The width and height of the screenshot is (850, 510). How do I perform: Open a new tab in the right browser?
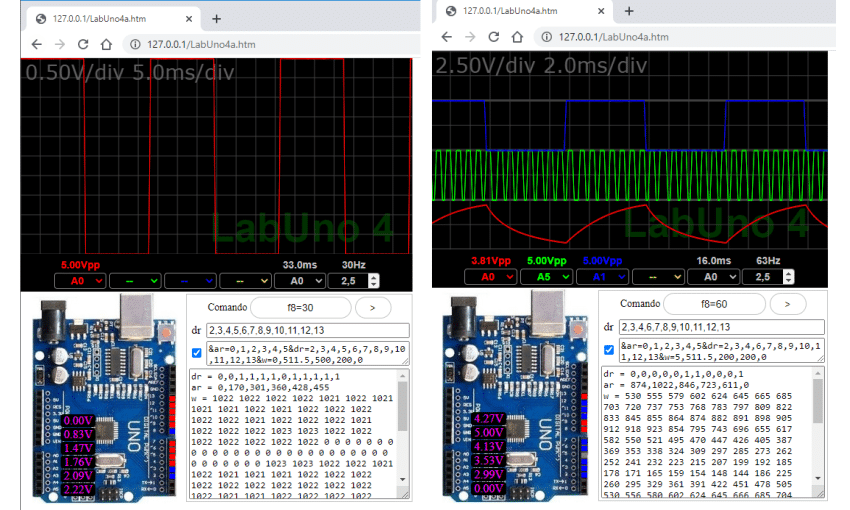[x=629, y=10]
